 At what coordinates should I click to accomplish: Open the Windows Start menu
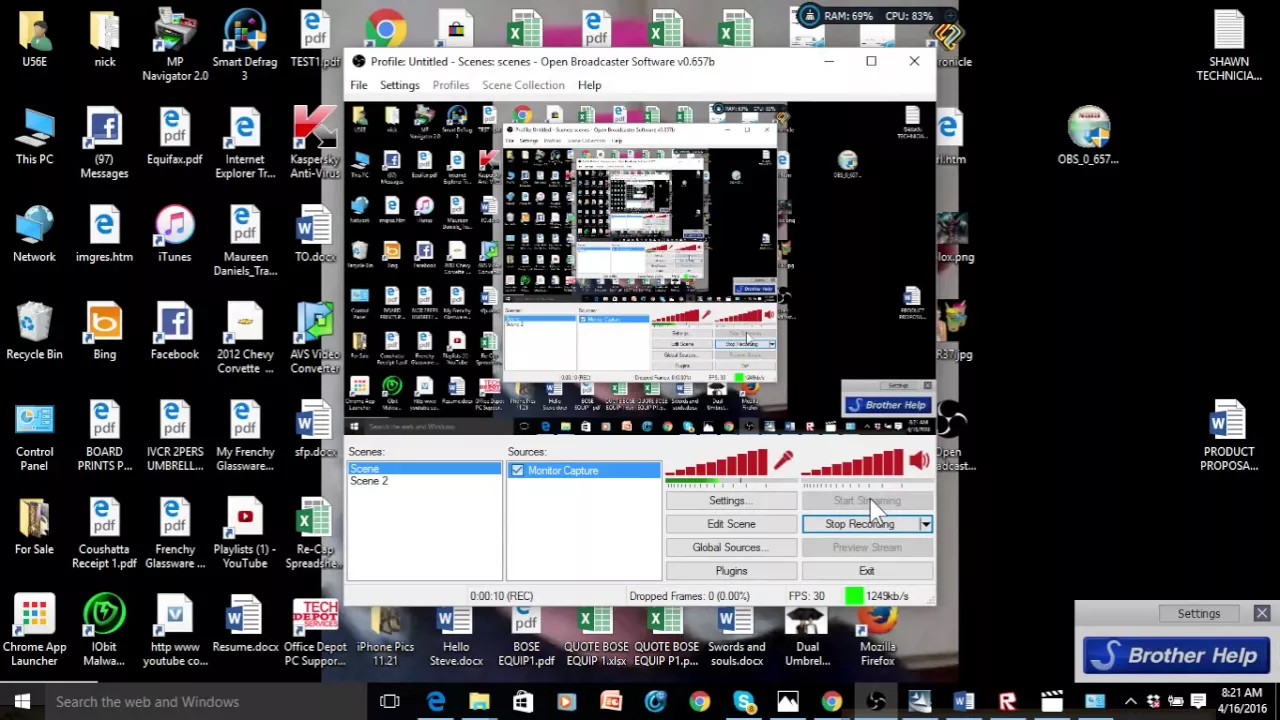click(x=22, y=701)
